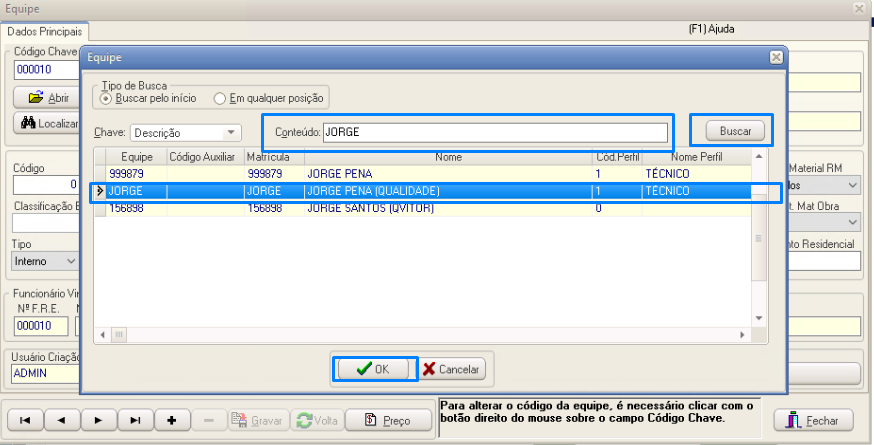Open the Material RM dropdown
874x445 pixels.
point(852,186)
